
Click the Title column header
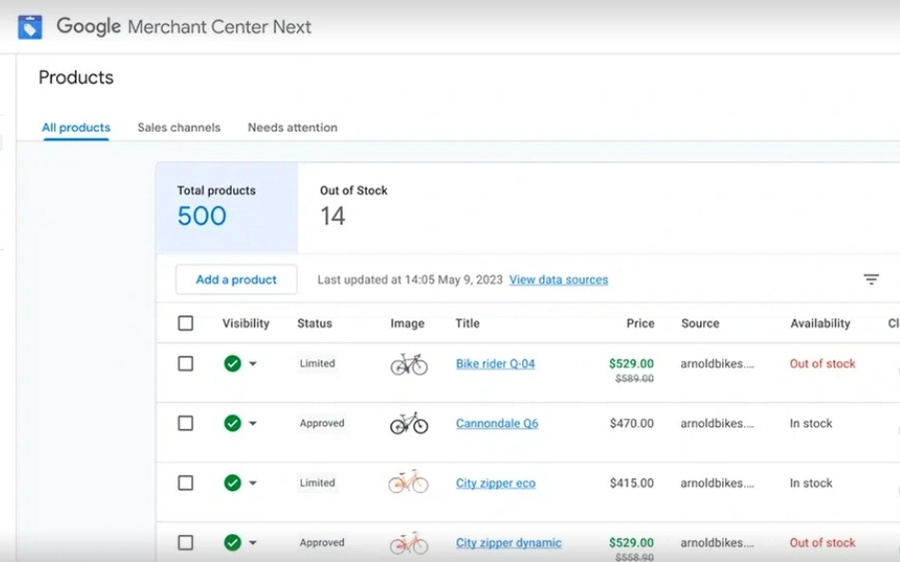coord(467,323)
